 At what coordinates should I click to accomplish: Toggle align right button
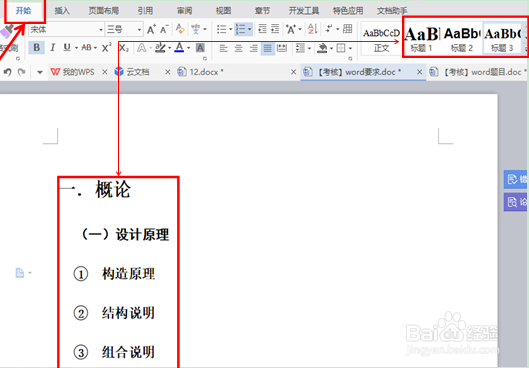click(254, 48)
